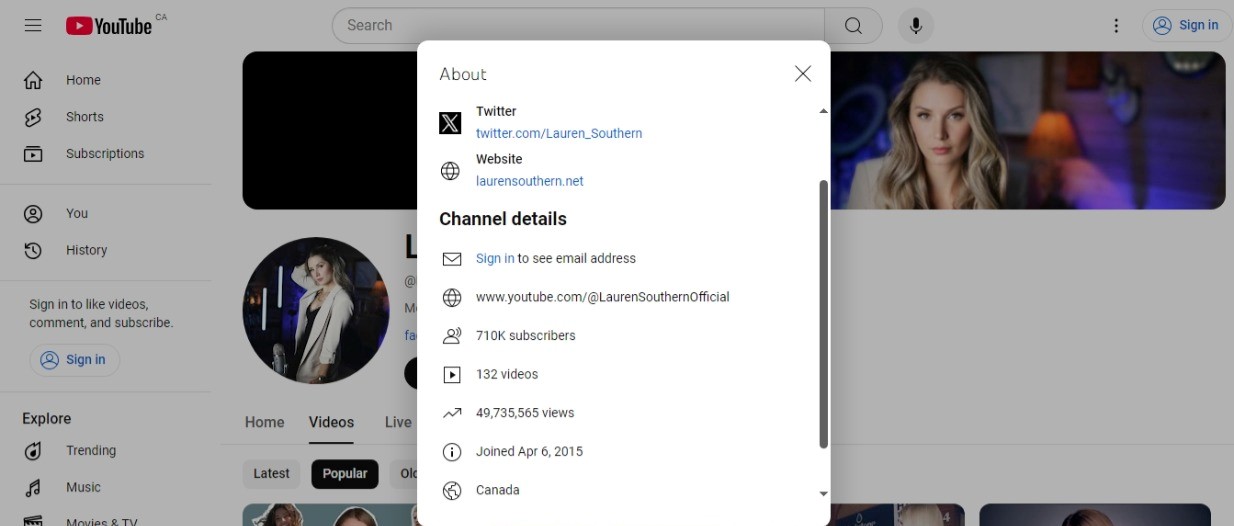Image resolution: width=1234 pixels, height=526 pixels.
Task: Open History in the sidebar
Action: (105, 250)
